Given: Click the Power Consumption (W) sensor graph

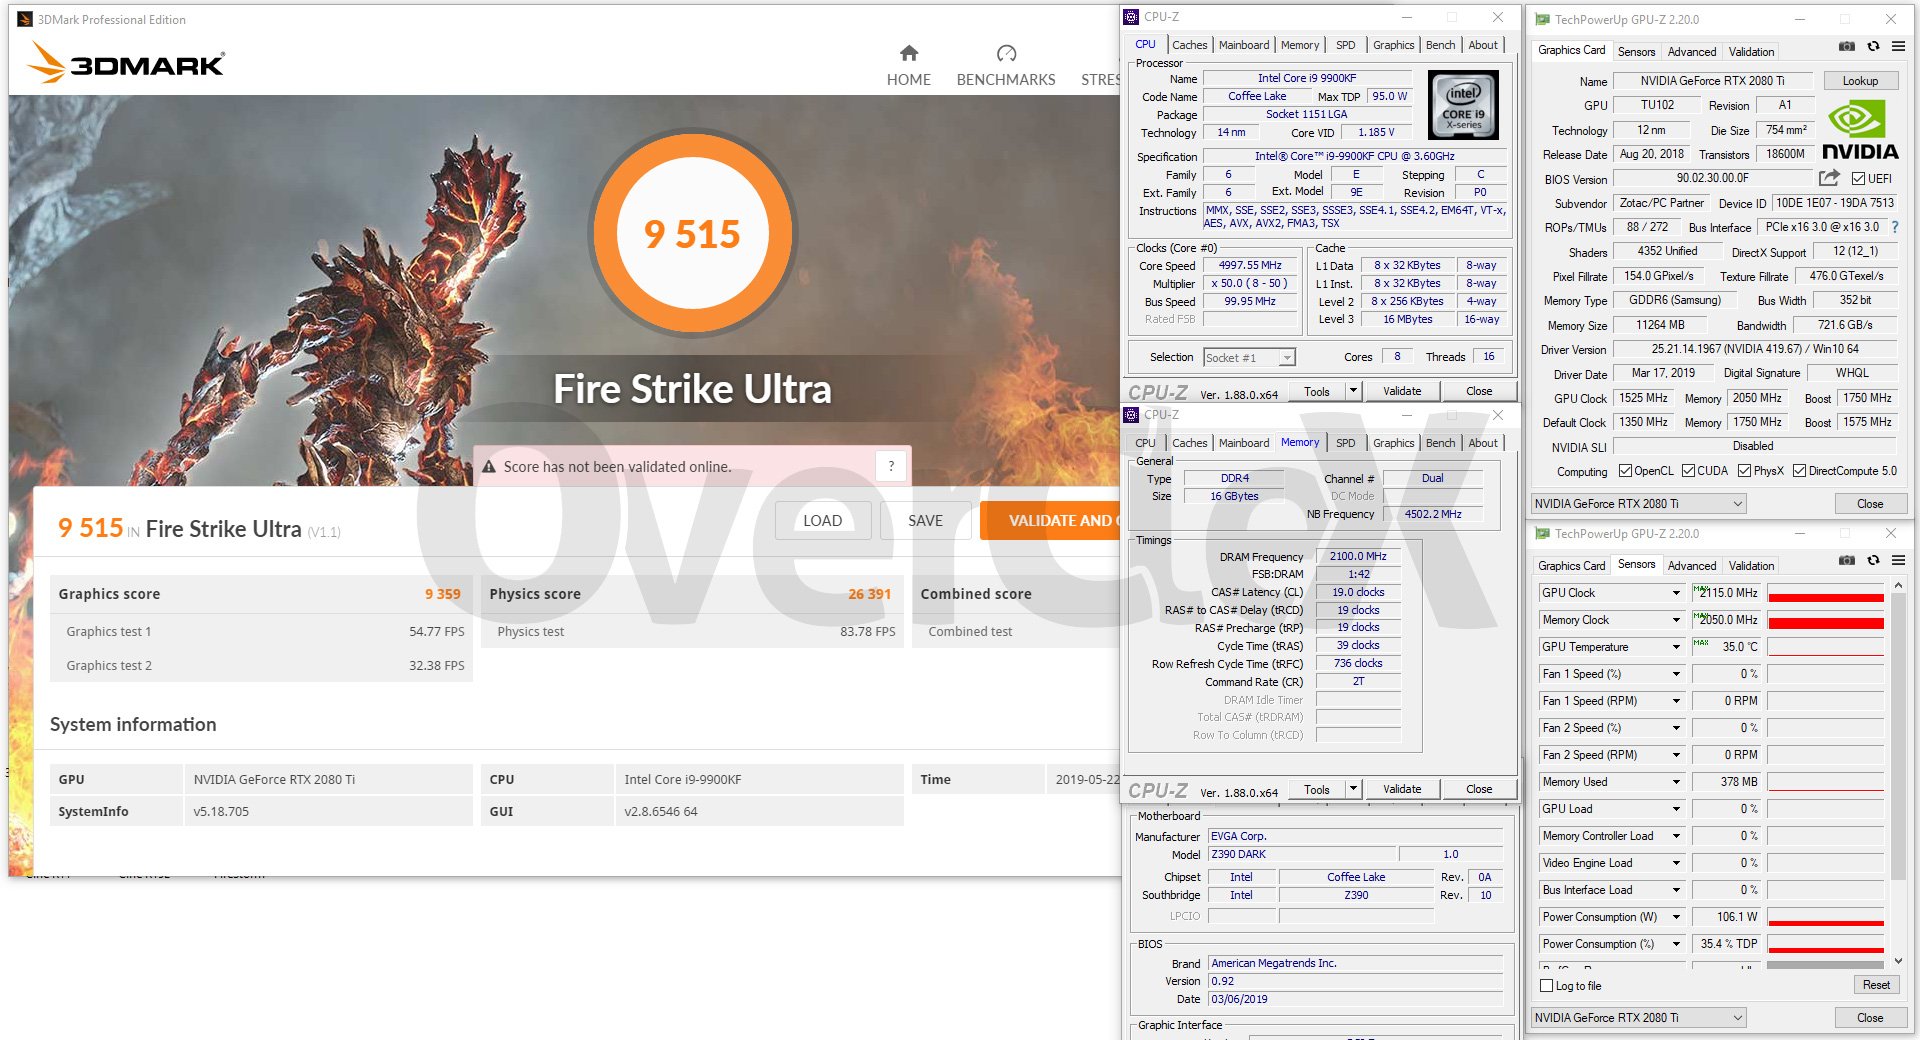Looking at the screenshot, I should tap(1825, 917).
